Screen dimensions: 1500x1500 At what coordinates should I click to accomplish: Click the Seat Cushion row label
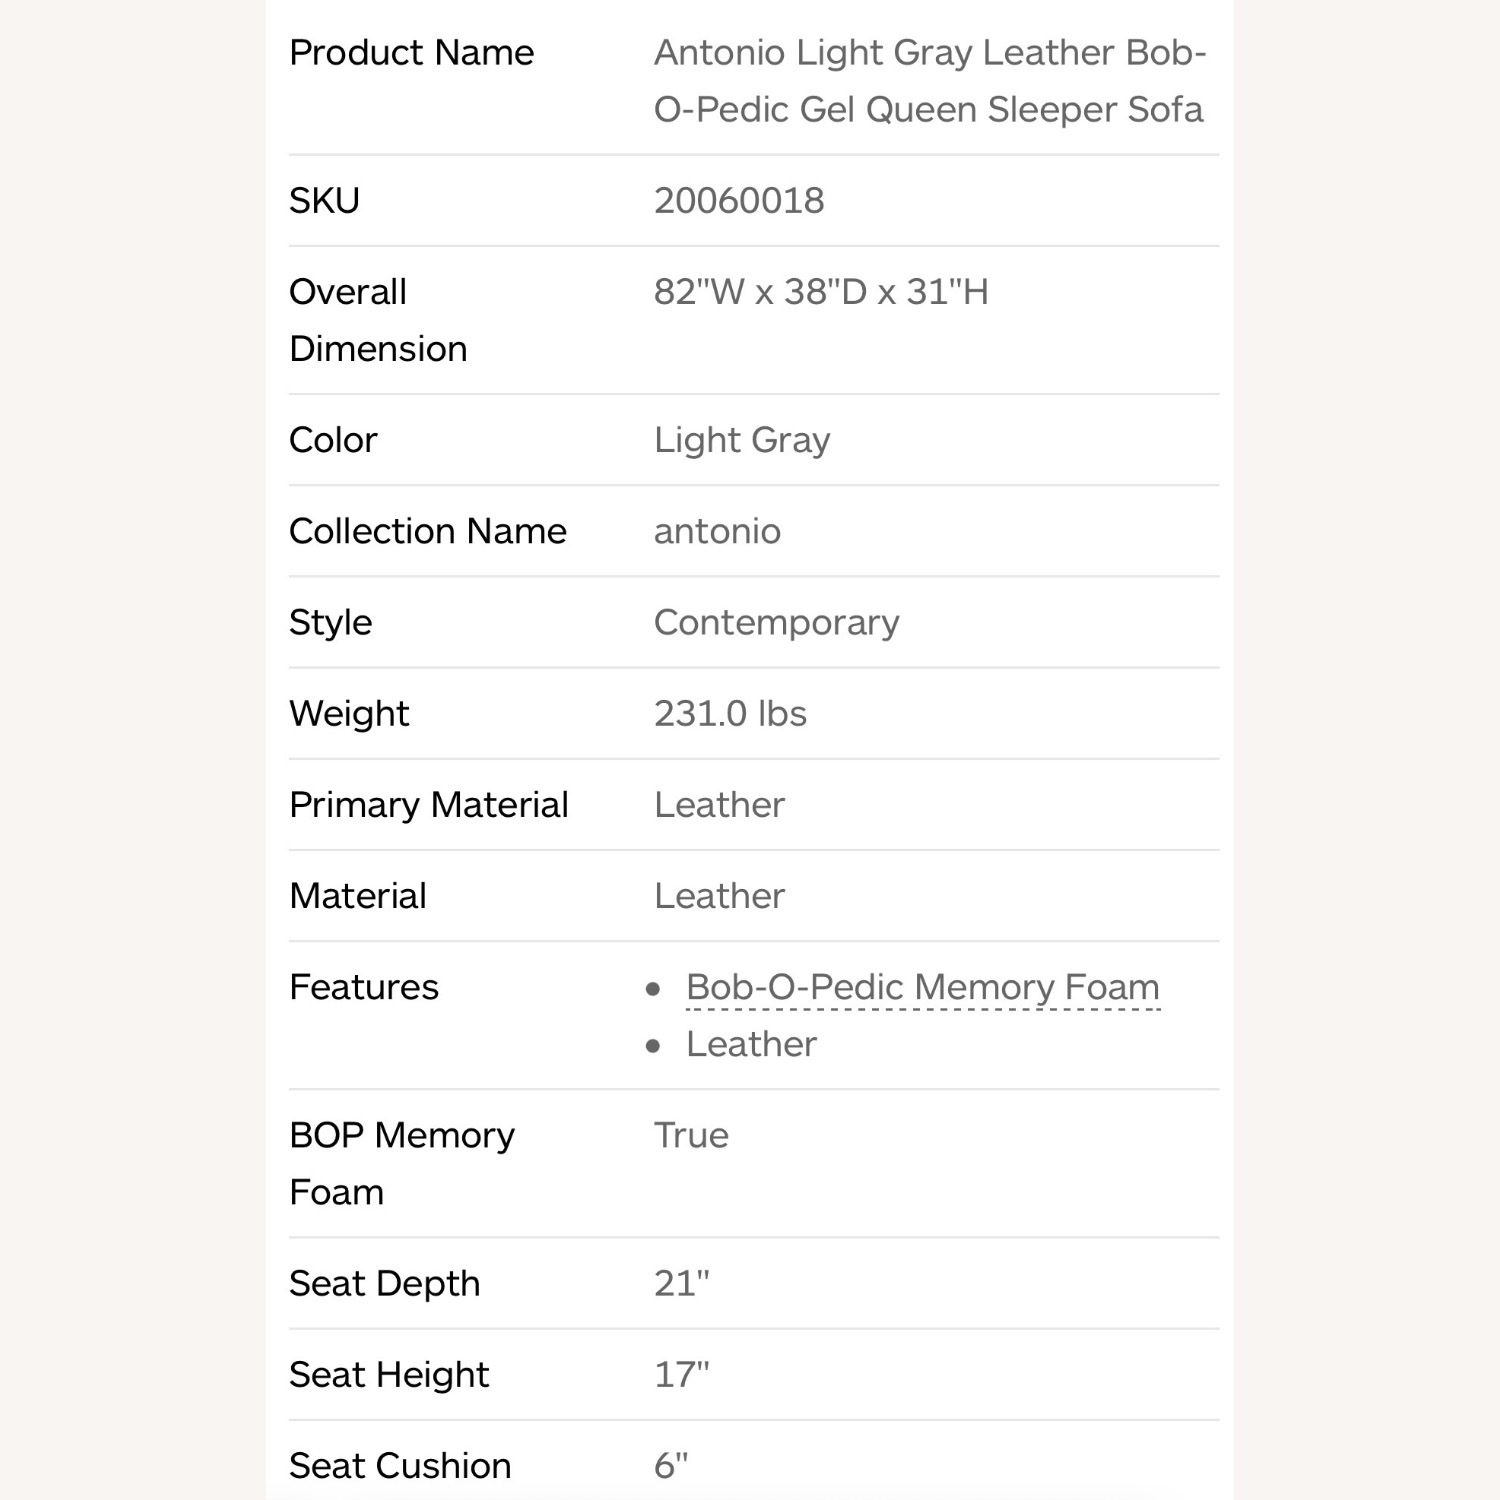coord(400,1465)
